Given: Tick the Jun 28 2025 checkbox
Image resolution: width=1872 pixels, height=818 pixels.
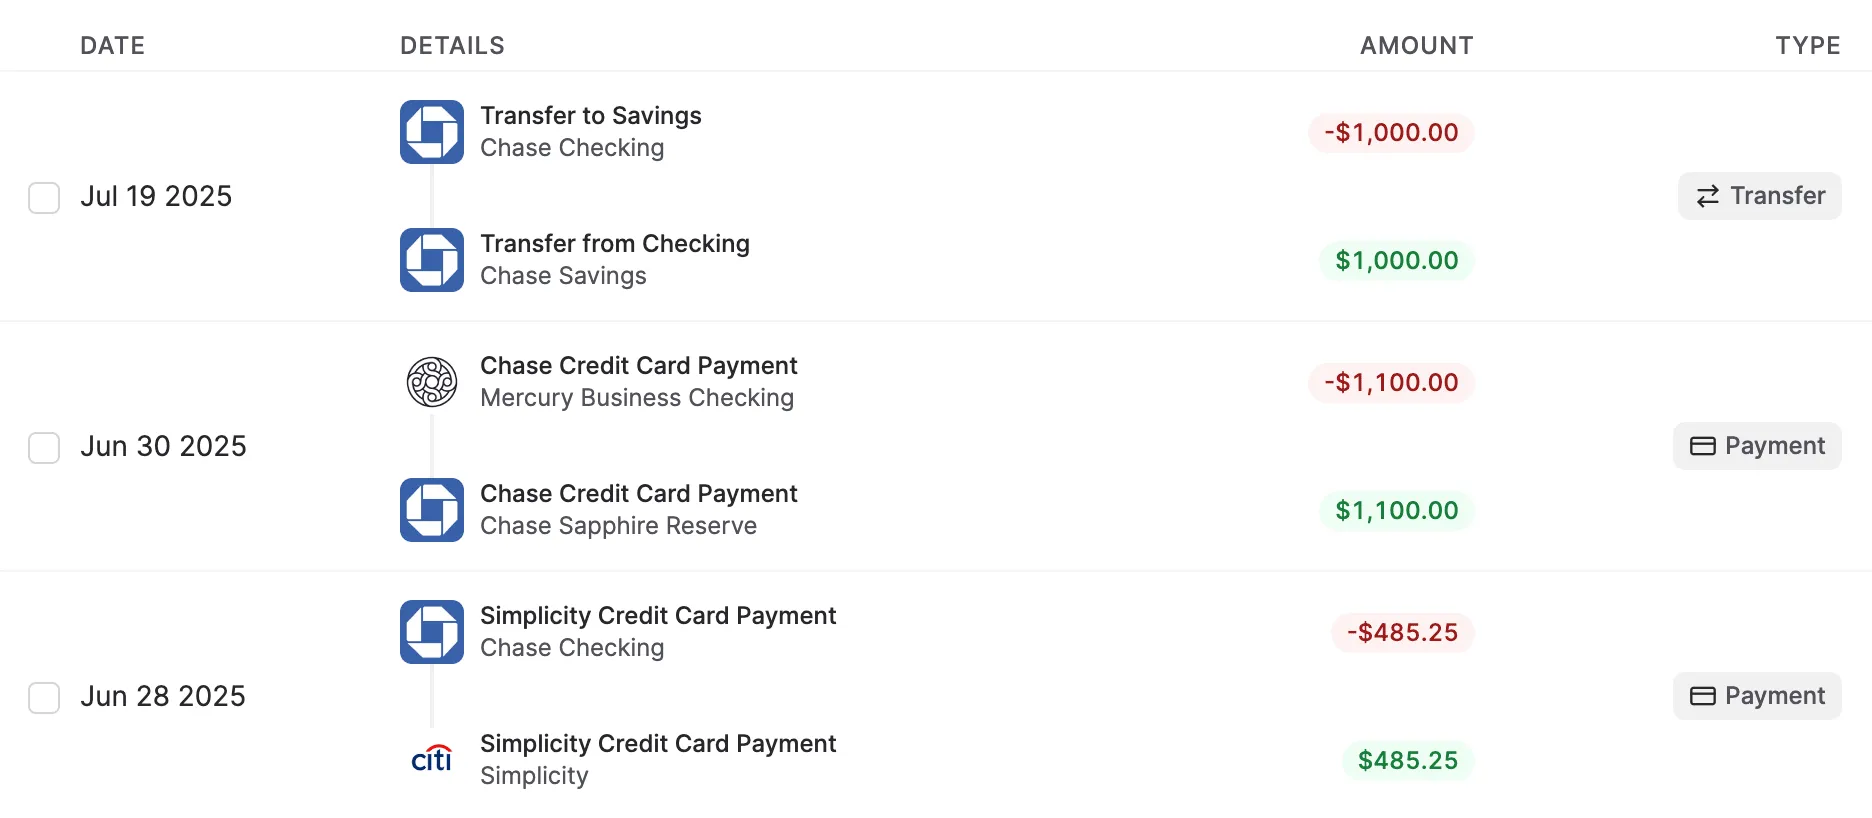Looking at the screenshot, I should [x=44, y=698].
